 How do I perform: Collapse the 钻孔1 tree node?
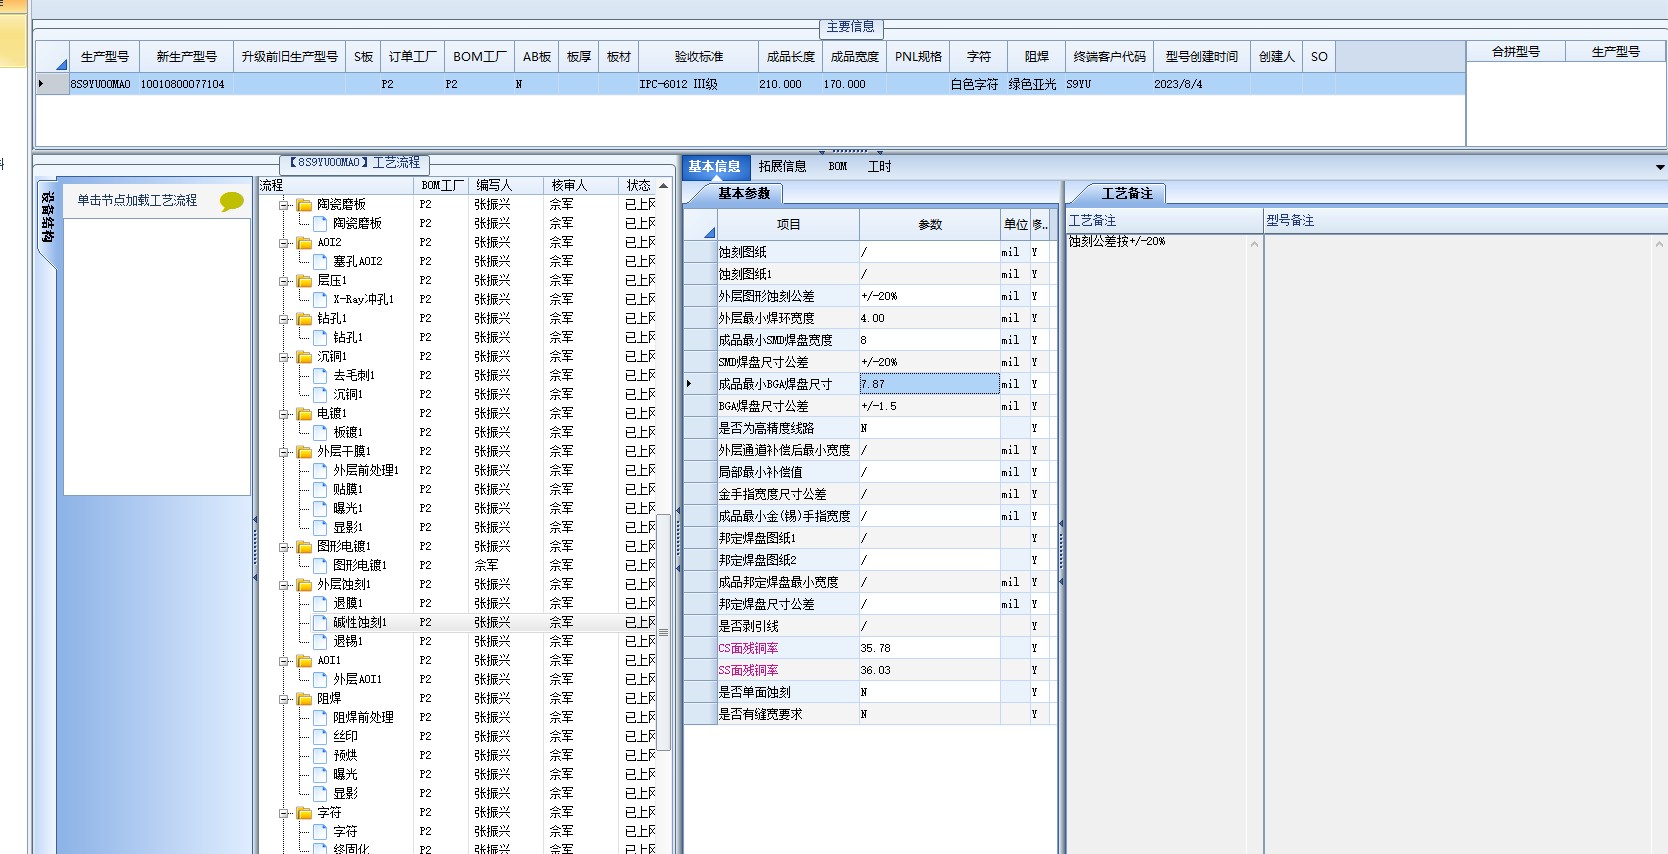[285, 318]
